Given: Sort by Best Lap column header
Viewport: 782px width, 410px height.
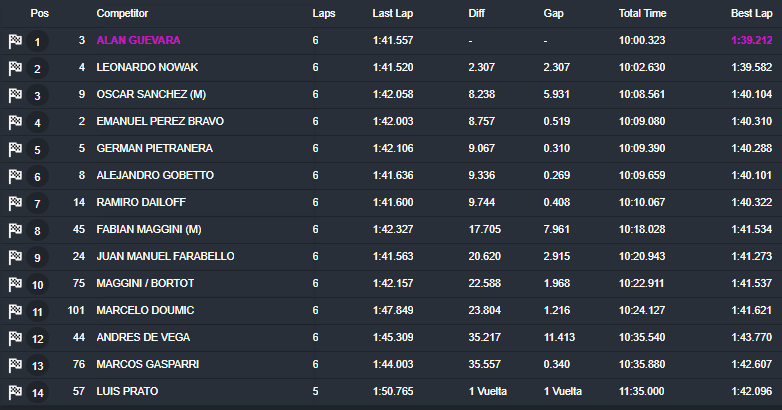Looking at the screenshot, I should (750, 14).
